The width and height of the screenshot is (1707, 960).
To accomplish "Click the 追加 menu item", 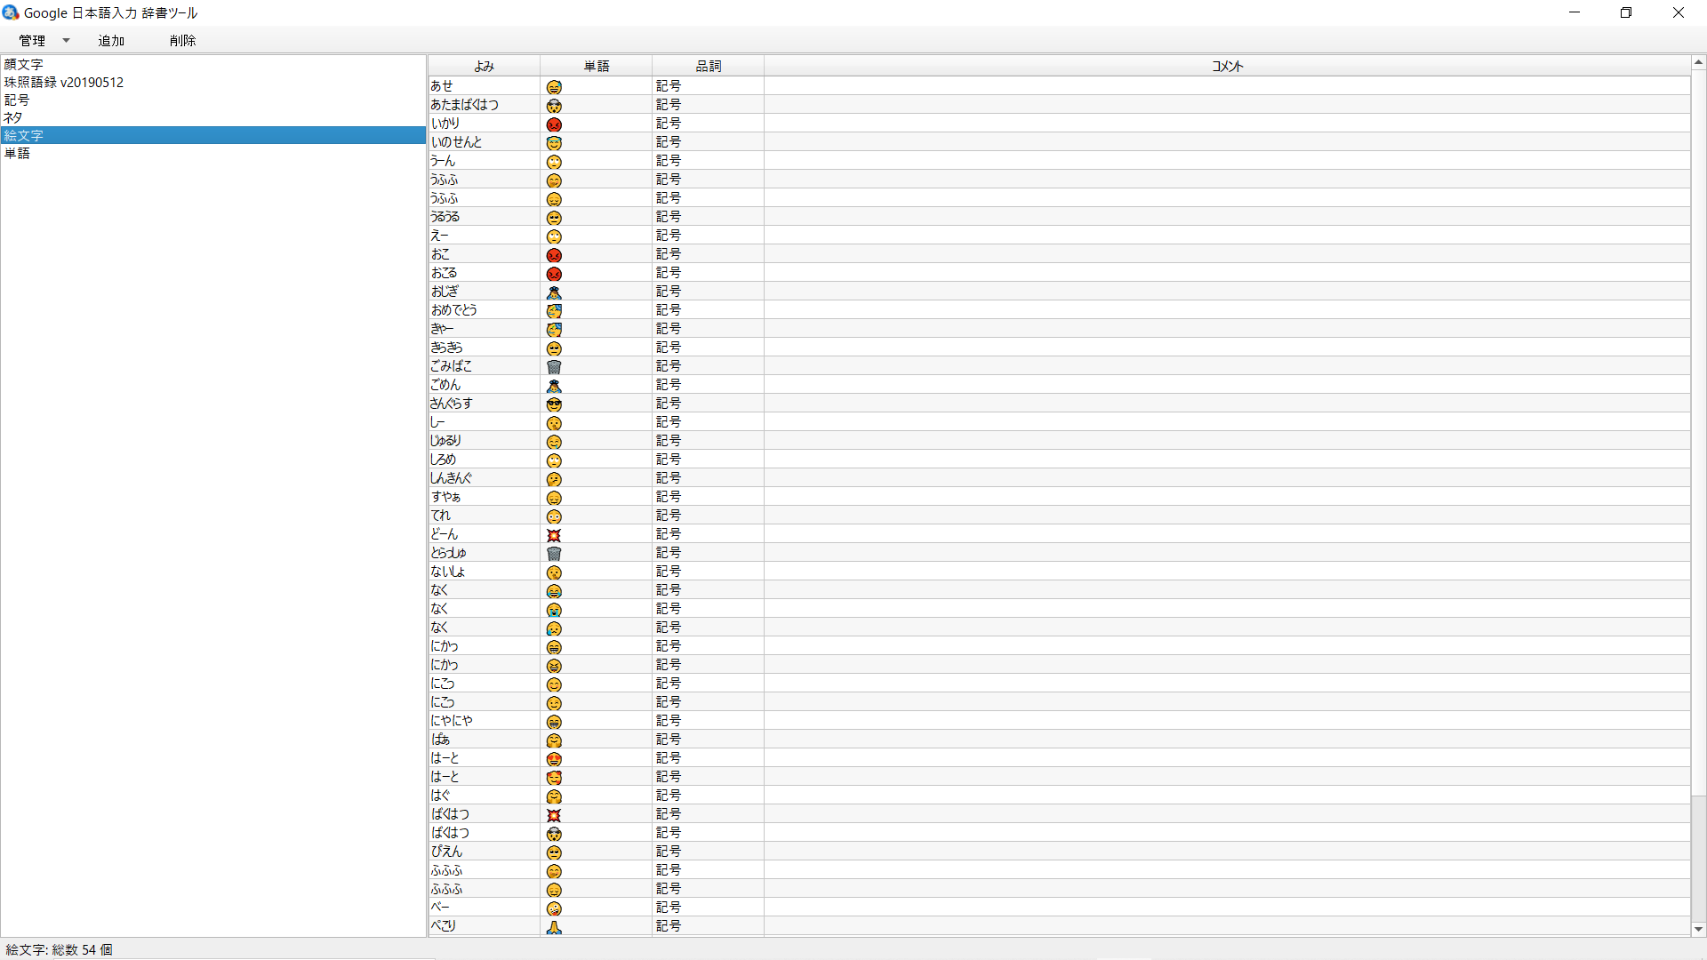I will point(111,41).
